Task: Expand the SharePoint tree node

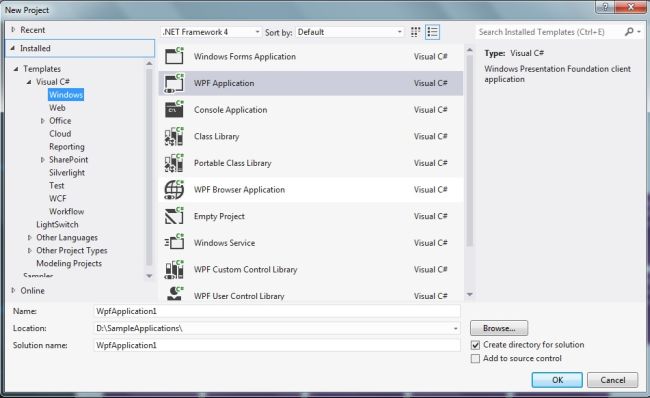Action: (43, 160)
